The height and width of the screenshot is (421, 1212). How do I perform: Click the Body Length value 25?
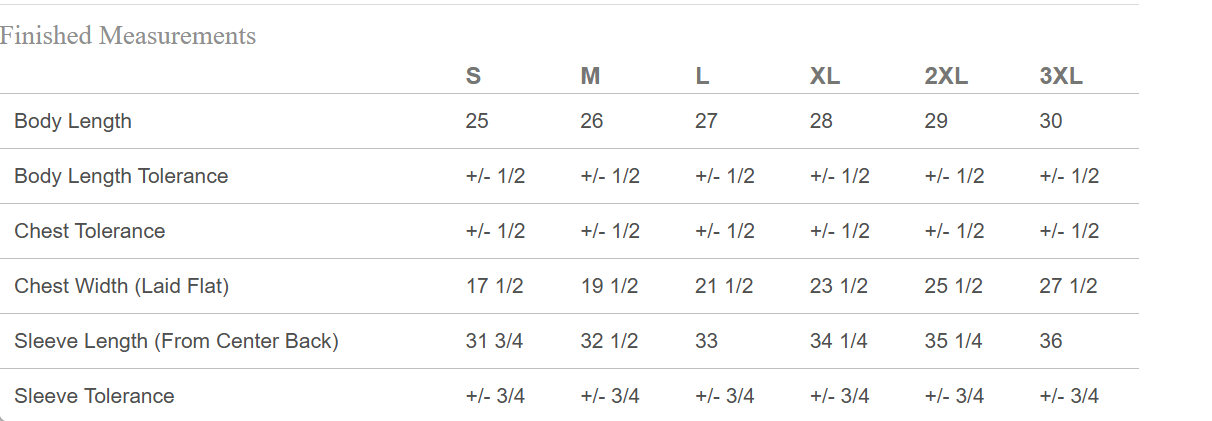pos(477,121)
